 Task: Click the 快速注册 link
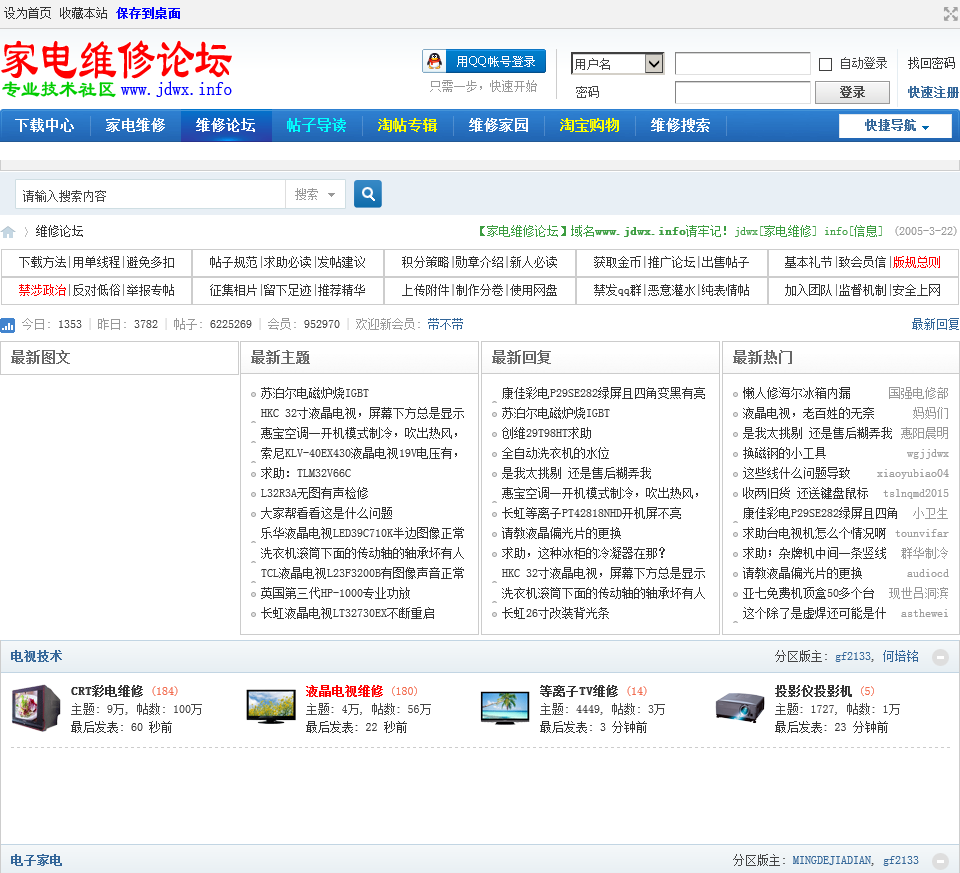click(x=932, y=92)
